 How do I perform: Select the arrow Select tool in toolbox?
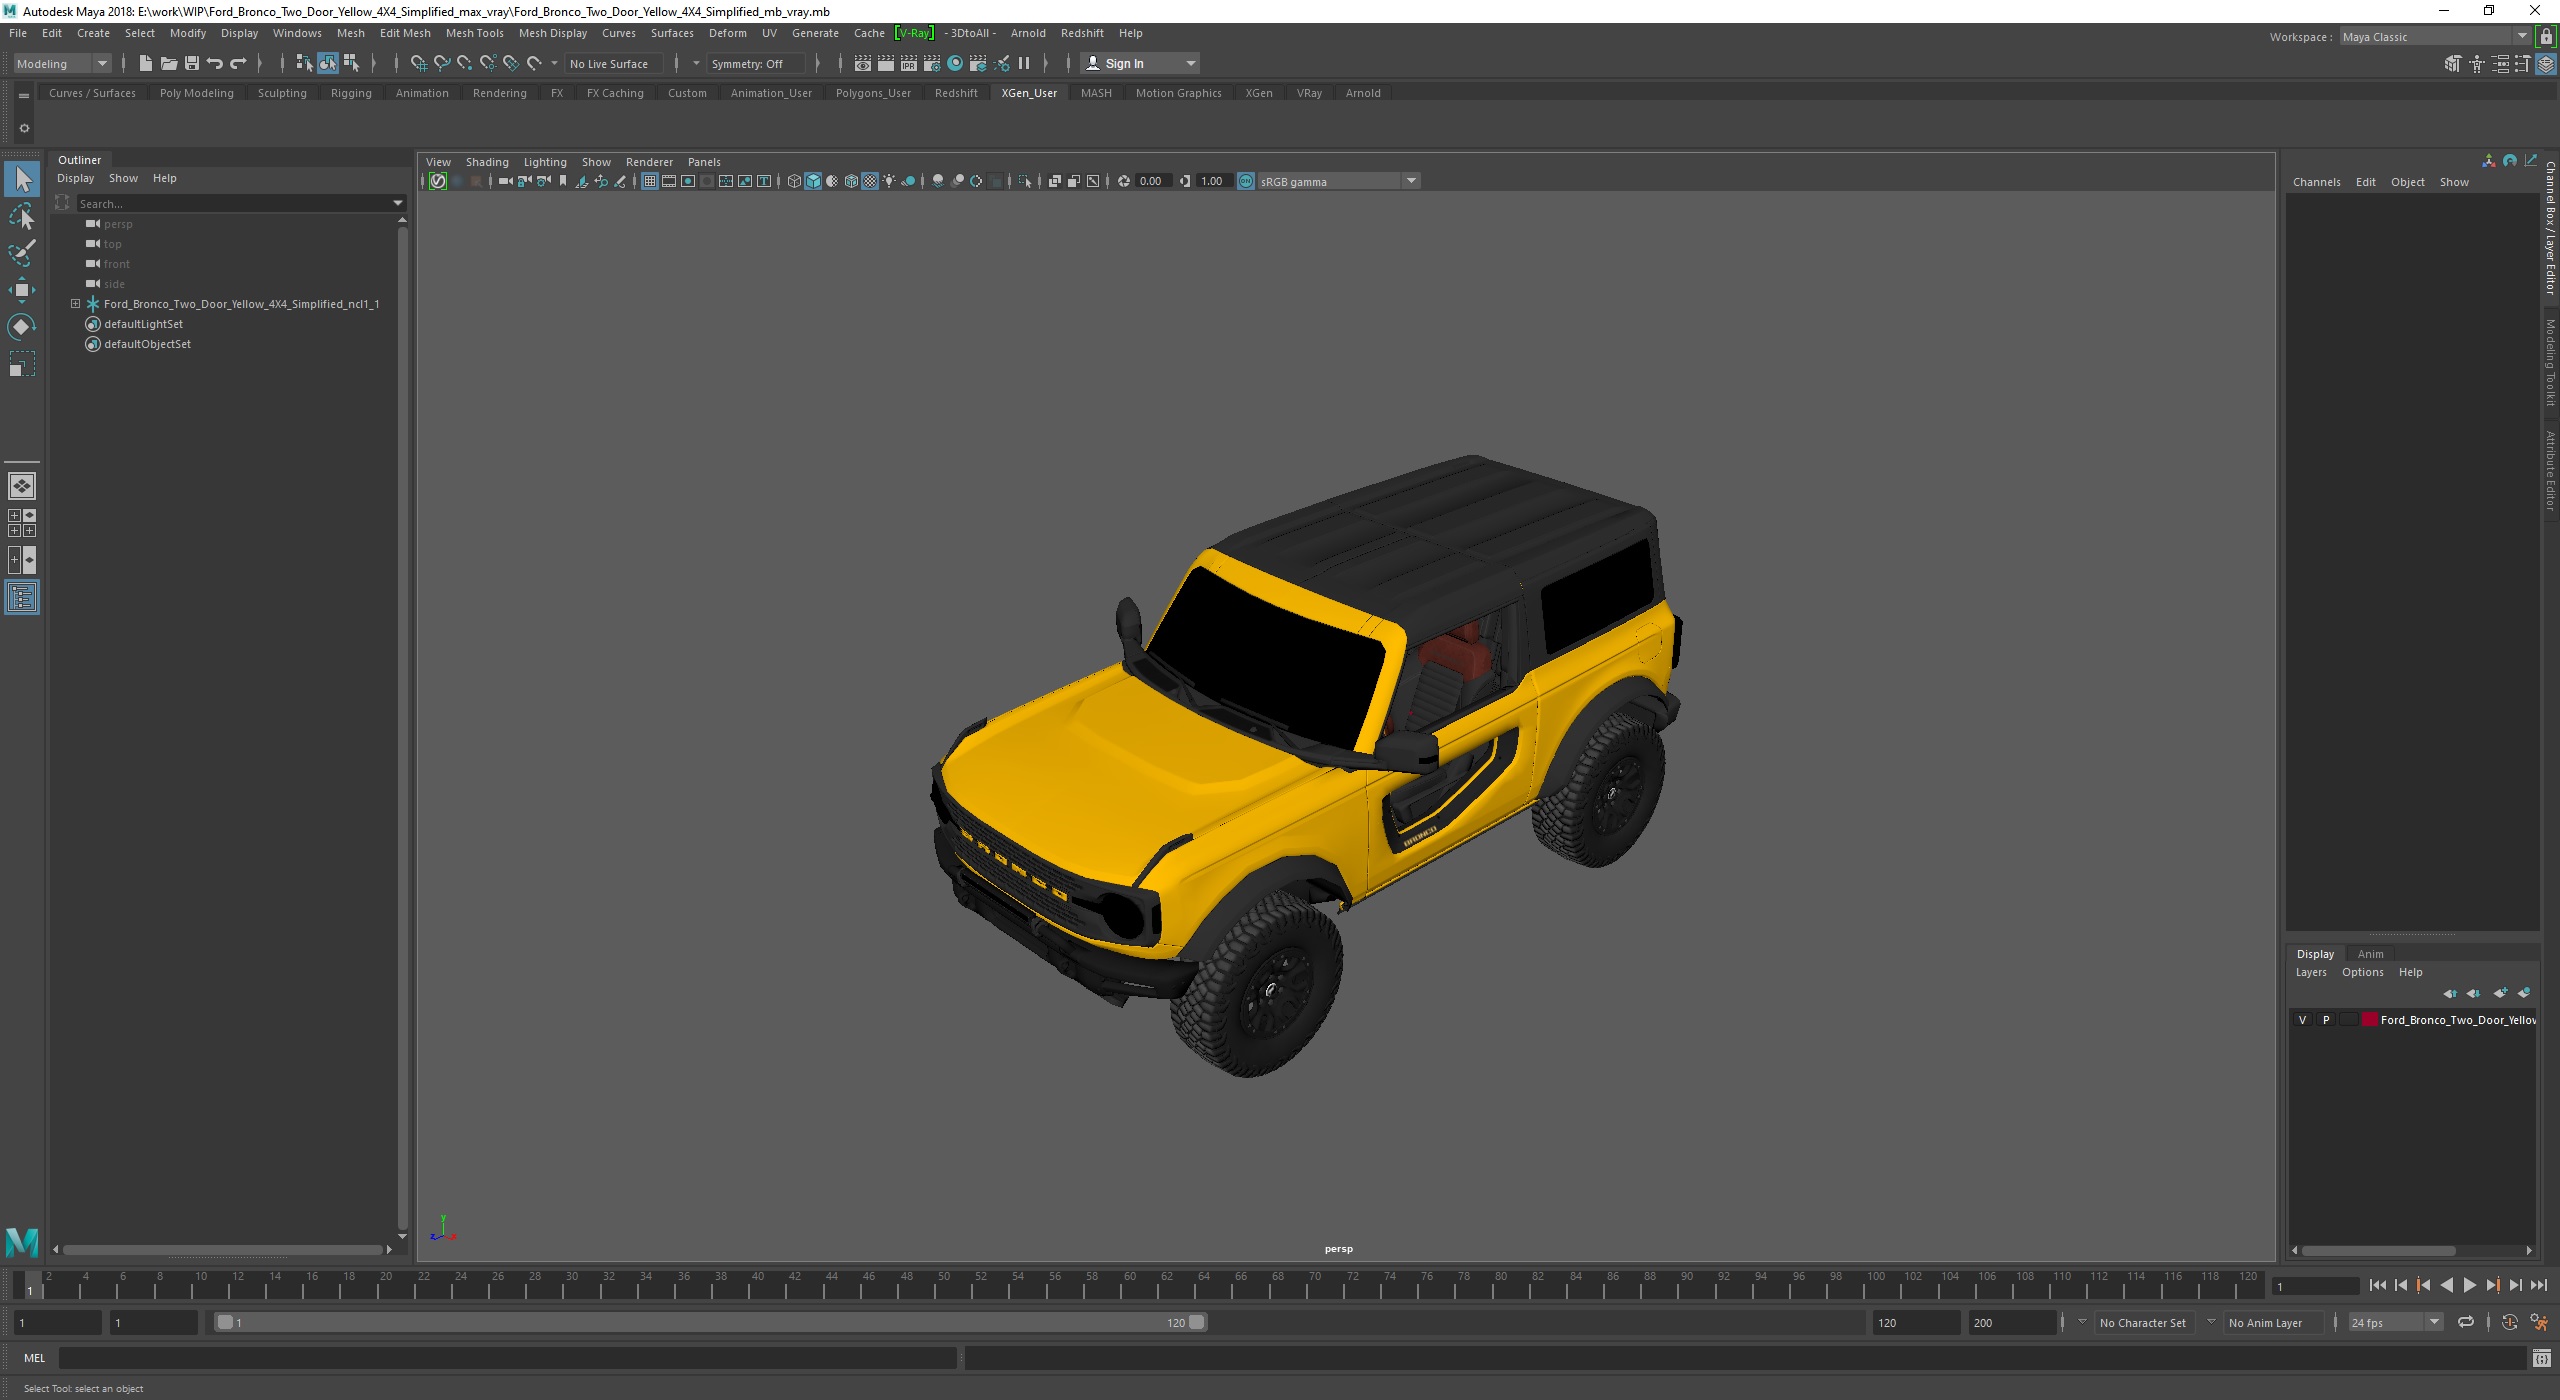pos(22,180)
